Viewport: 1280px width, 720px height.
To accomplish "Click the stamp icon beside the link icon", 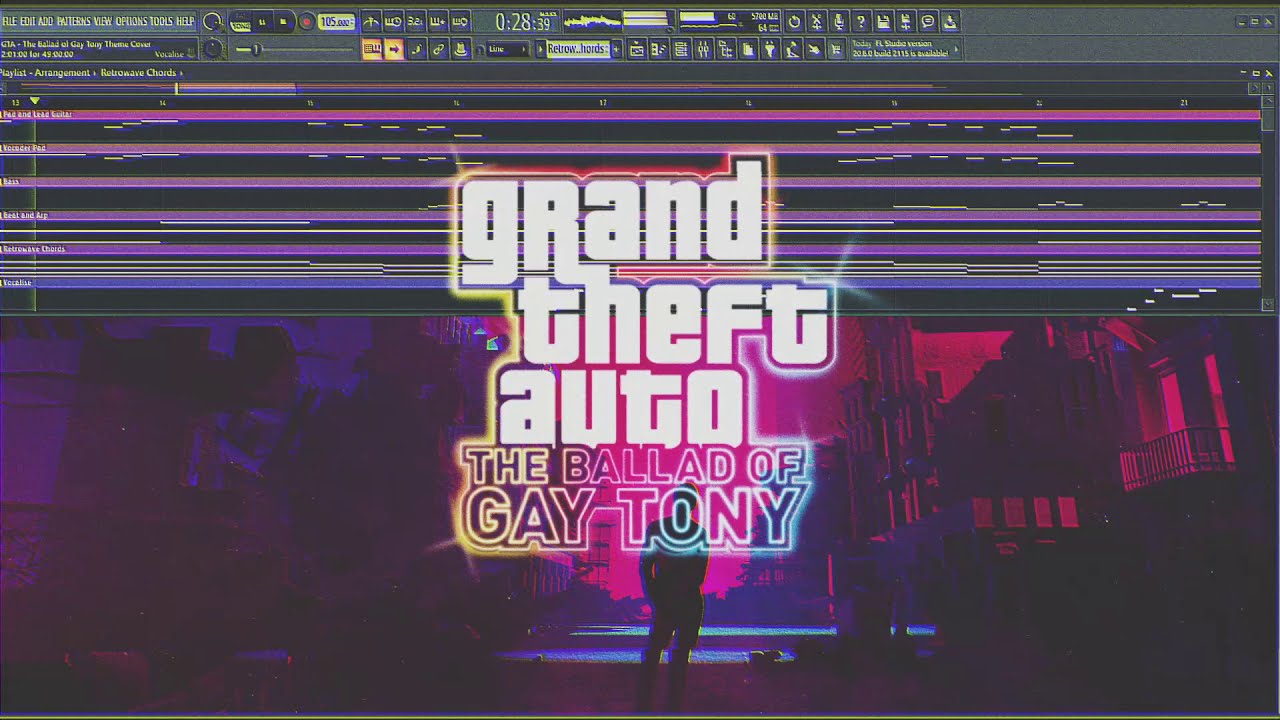I will pos(461,49).
